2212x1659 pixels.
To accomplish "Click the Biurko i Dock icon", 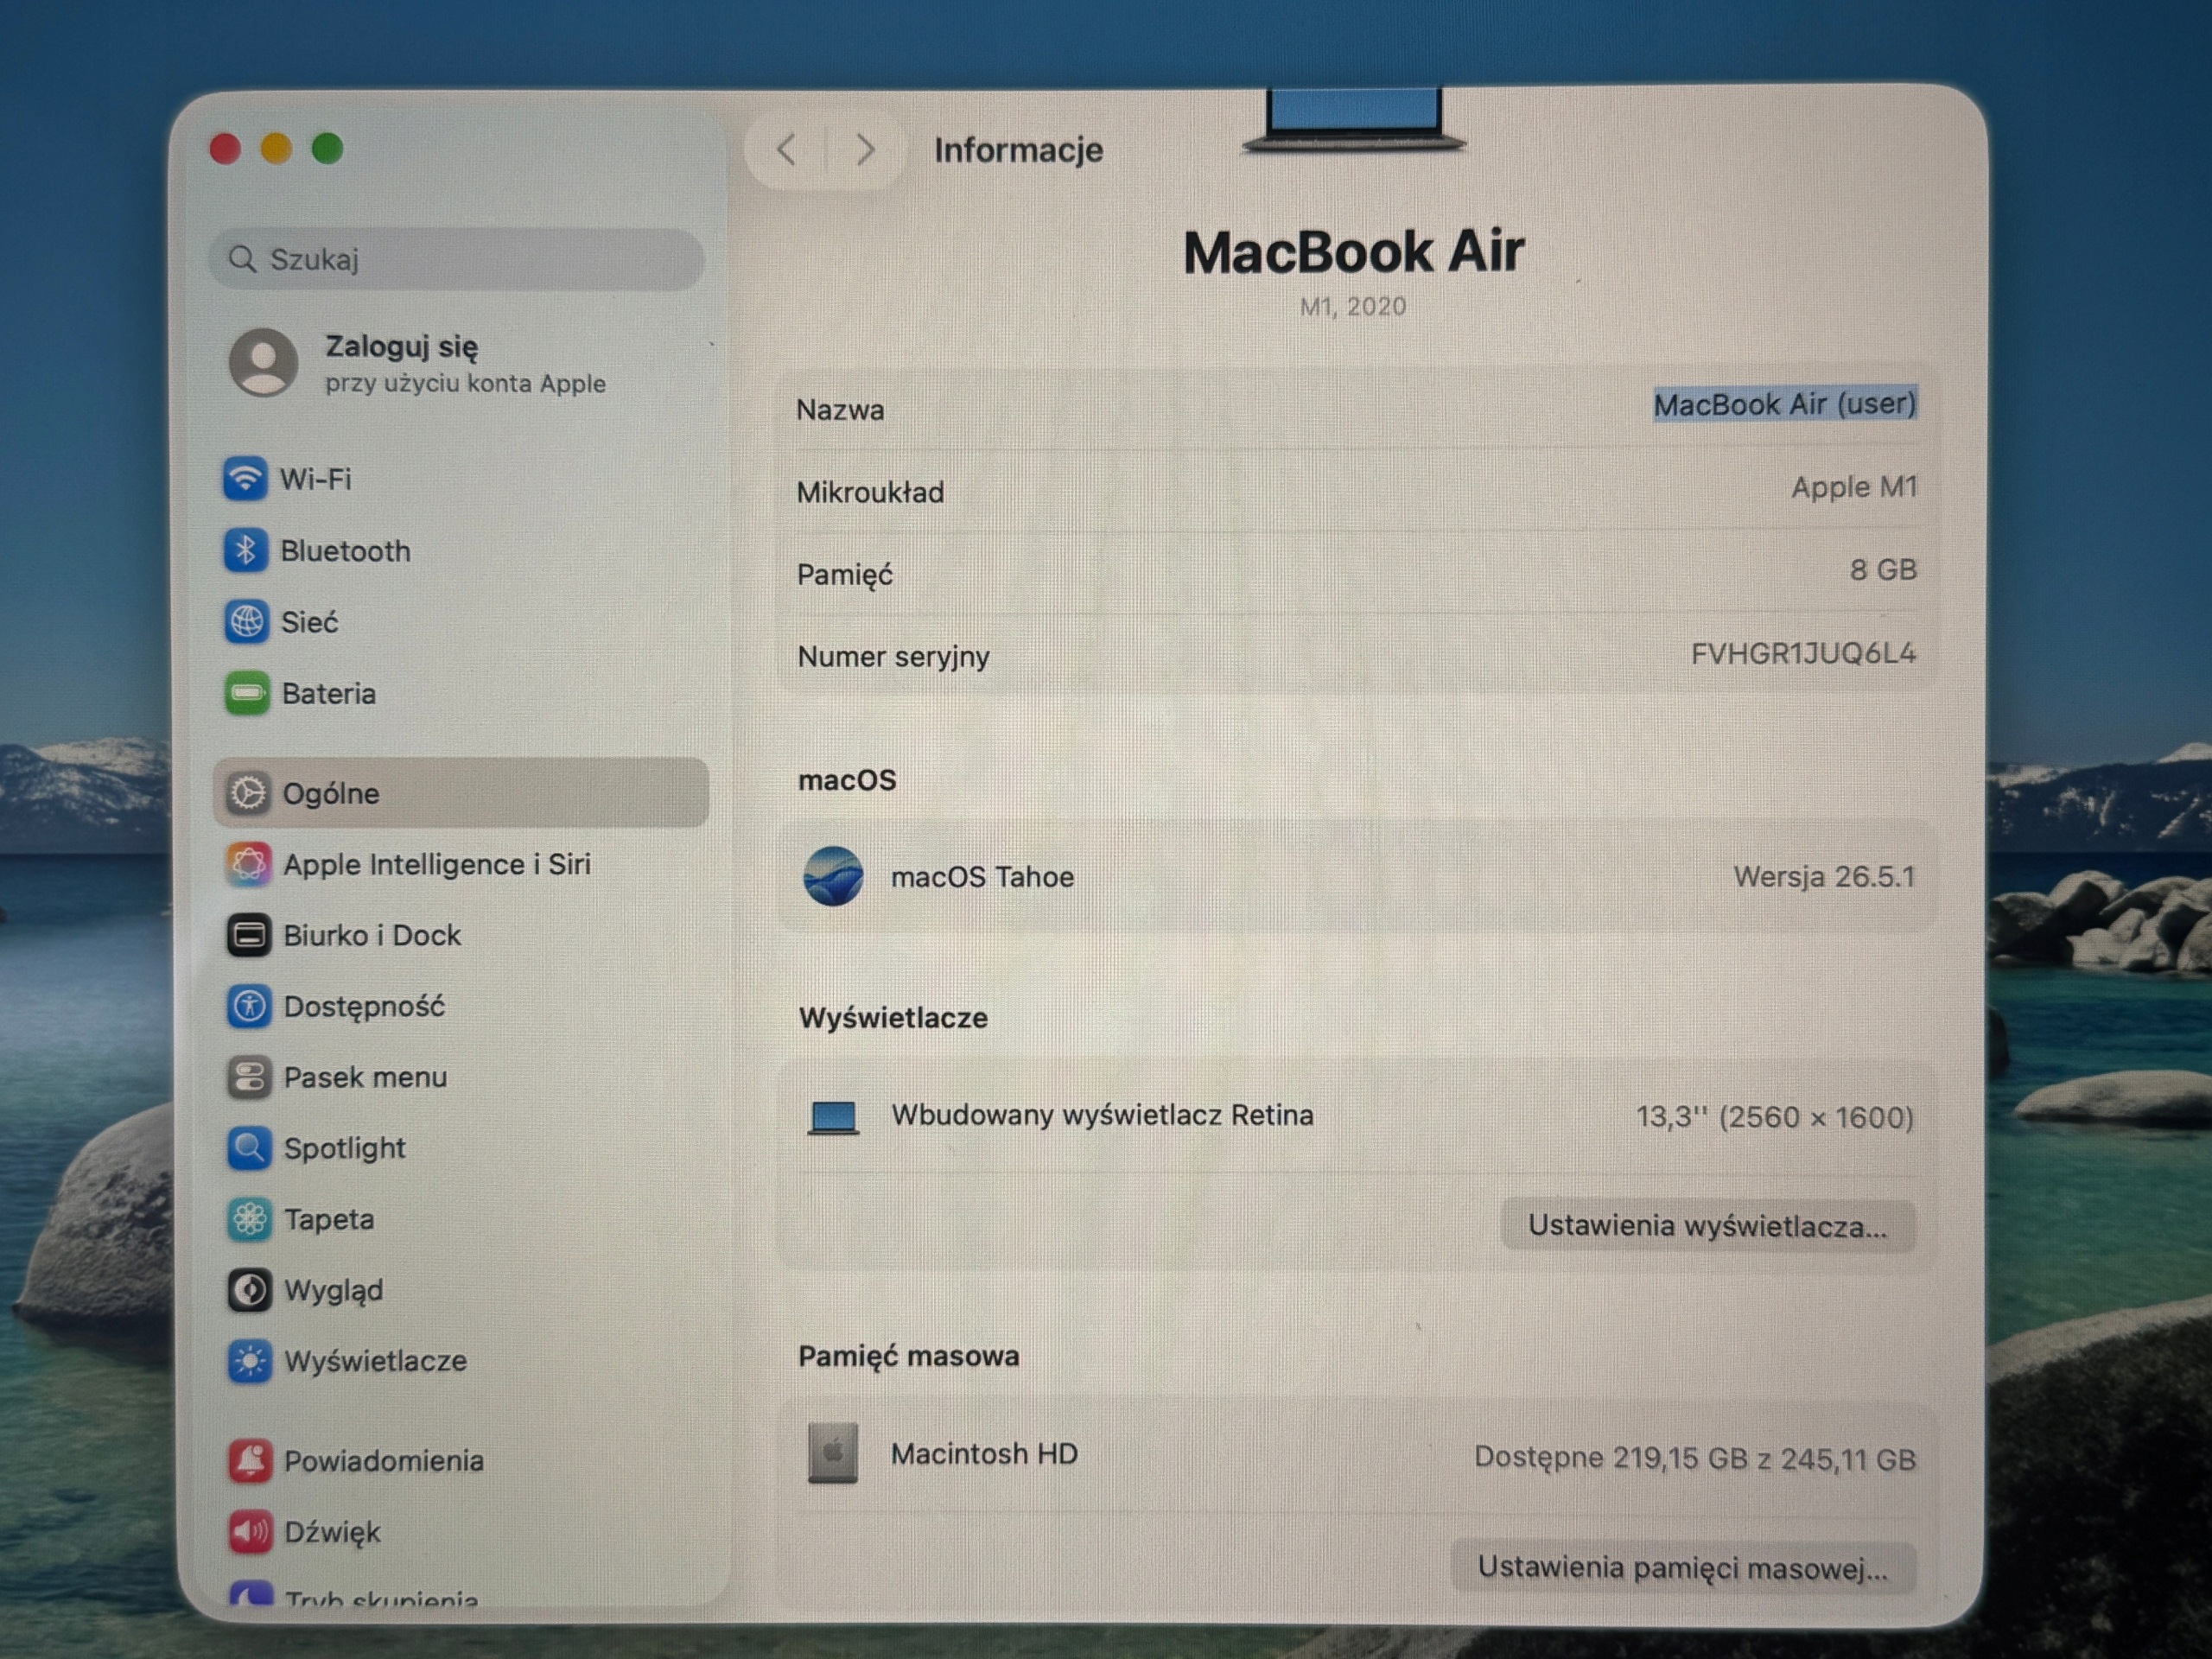I will [248, 936].
